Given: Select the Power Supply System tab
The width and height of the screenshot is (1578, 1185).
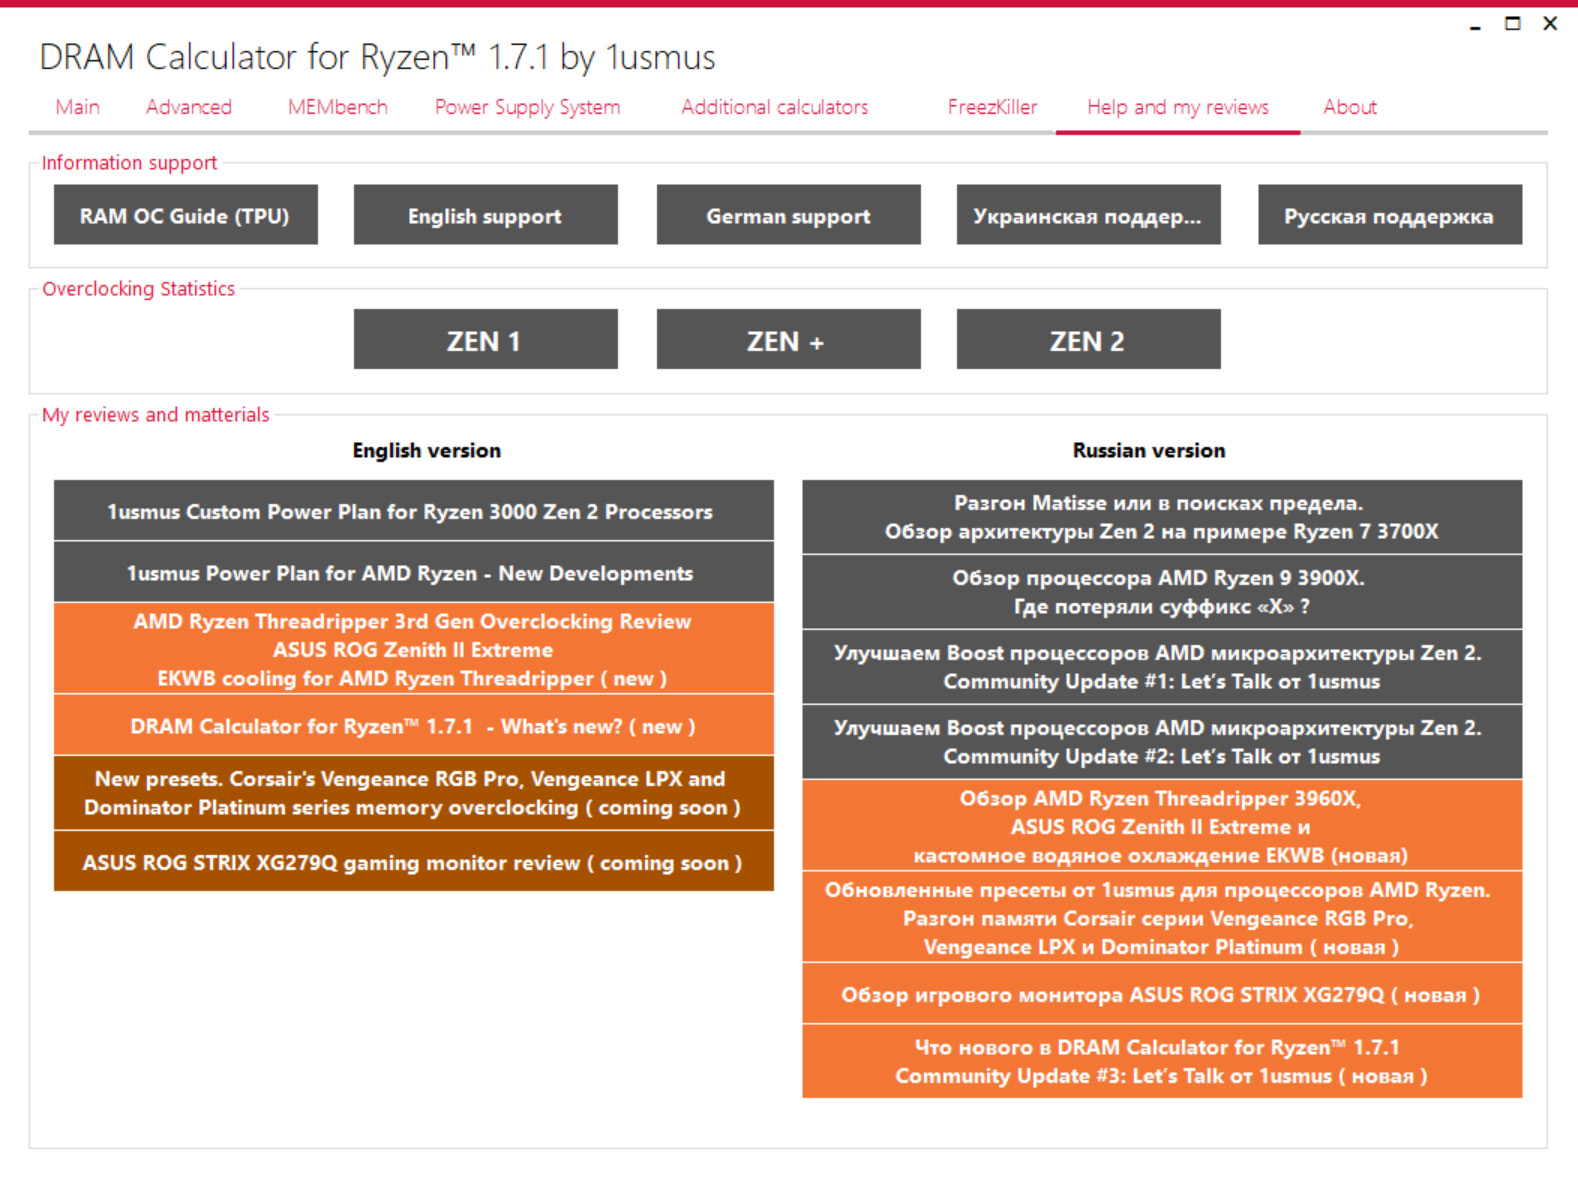Looking at the screenshot, I should 527,107.
